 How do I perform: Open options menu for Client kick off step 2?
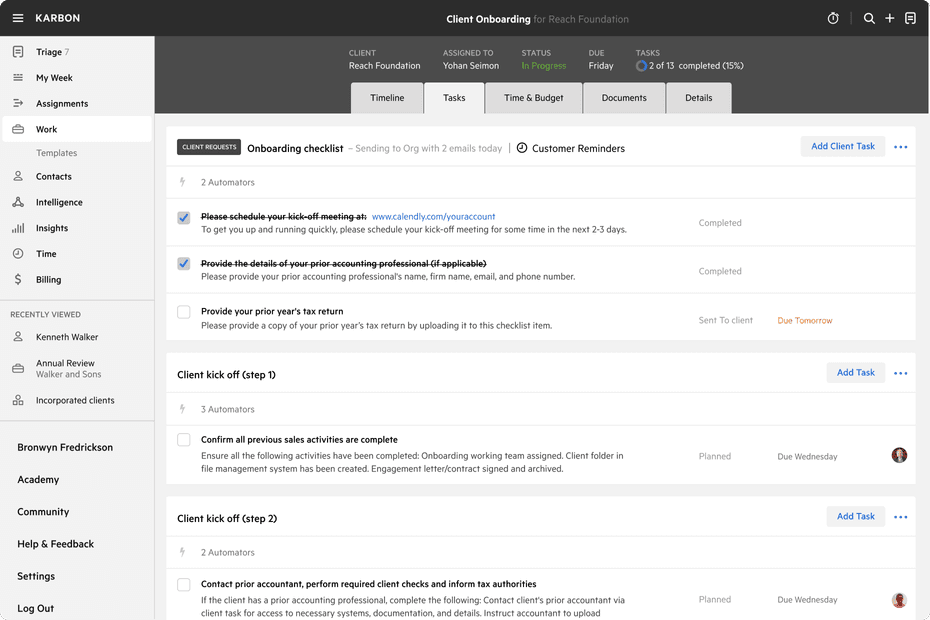point(899,516)
